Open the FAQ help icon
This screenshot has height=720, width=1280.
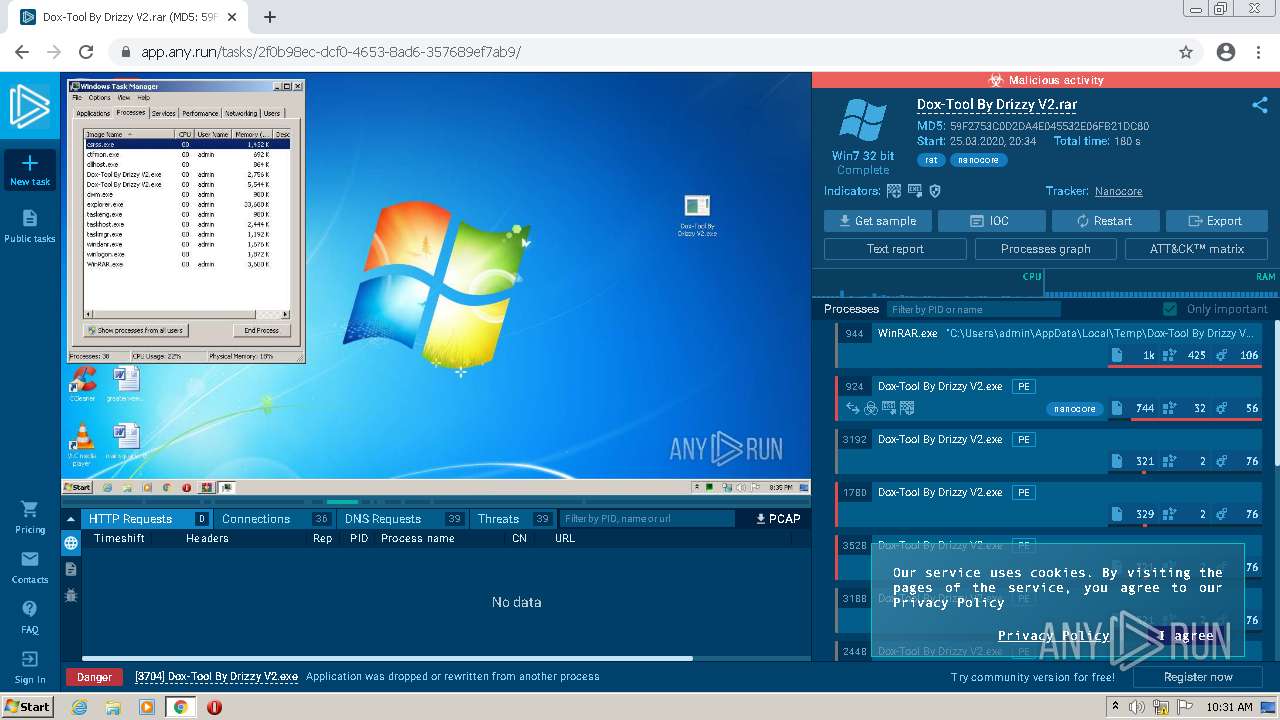30,609
